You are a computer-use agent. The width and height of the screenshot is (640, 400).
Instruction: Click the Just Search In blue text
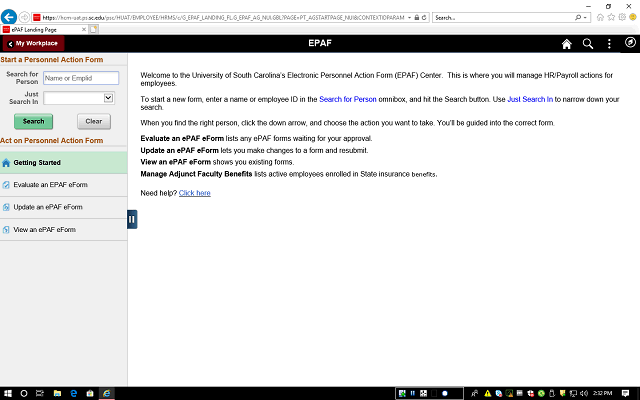pos(530,99)
